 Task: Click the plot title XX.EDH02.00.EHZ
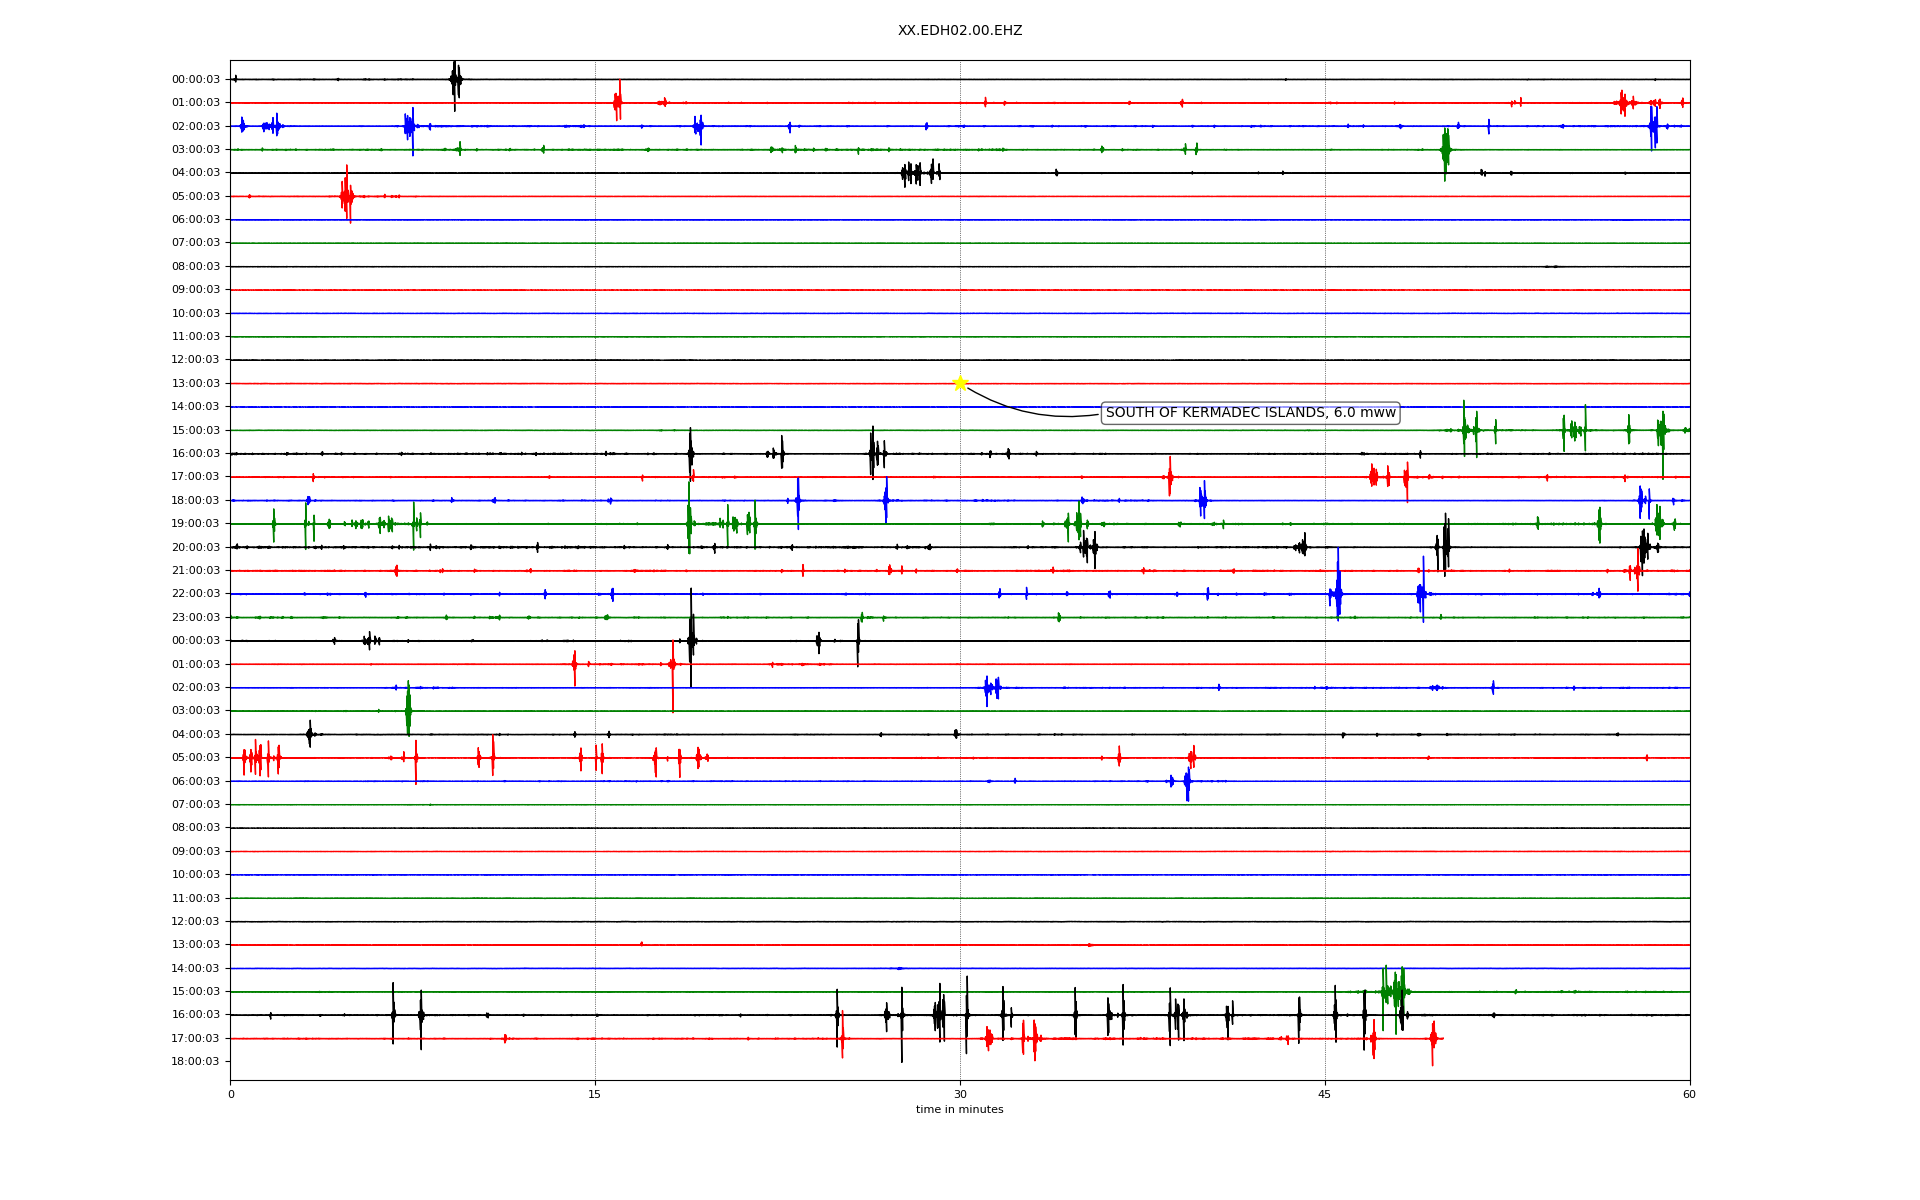[x=959, y=31]
